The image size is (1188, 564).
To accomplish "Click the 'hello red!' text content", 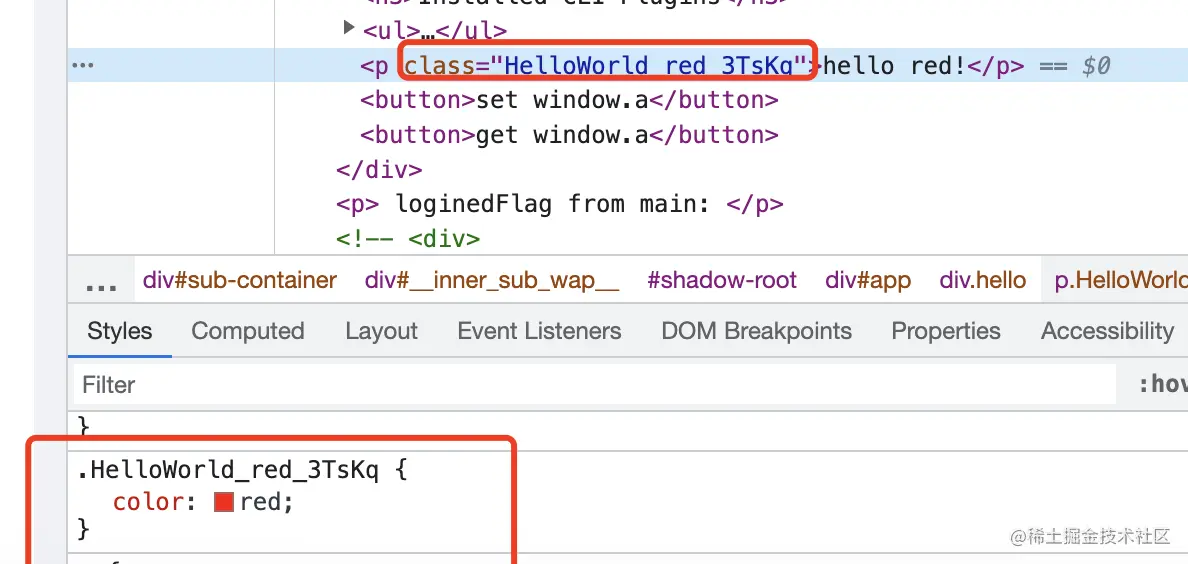I will (x=894, y=65).
